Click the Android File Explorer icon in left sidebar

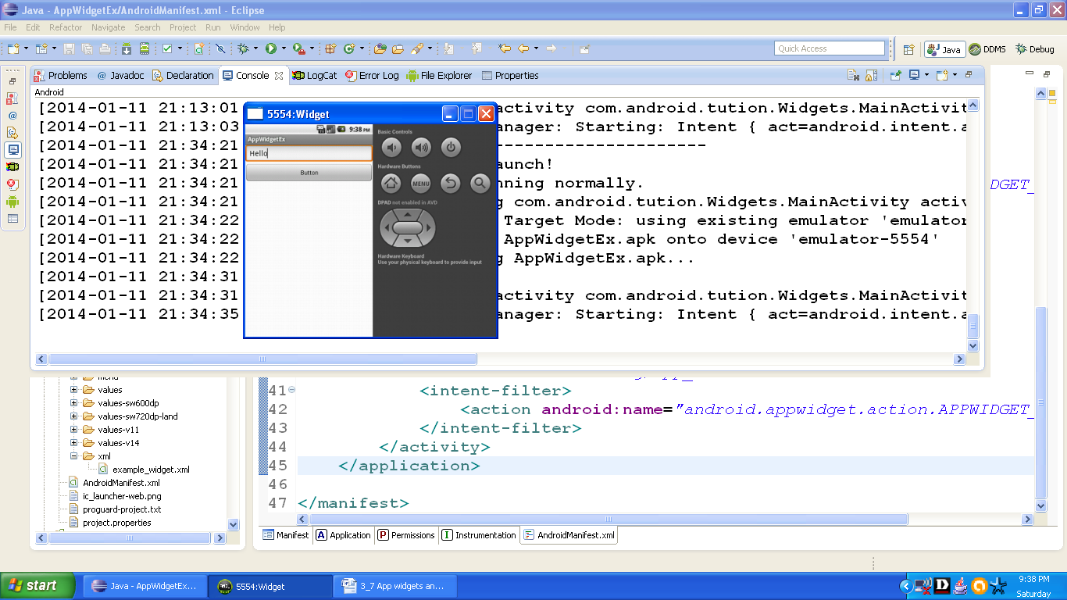tap(12, 201)
